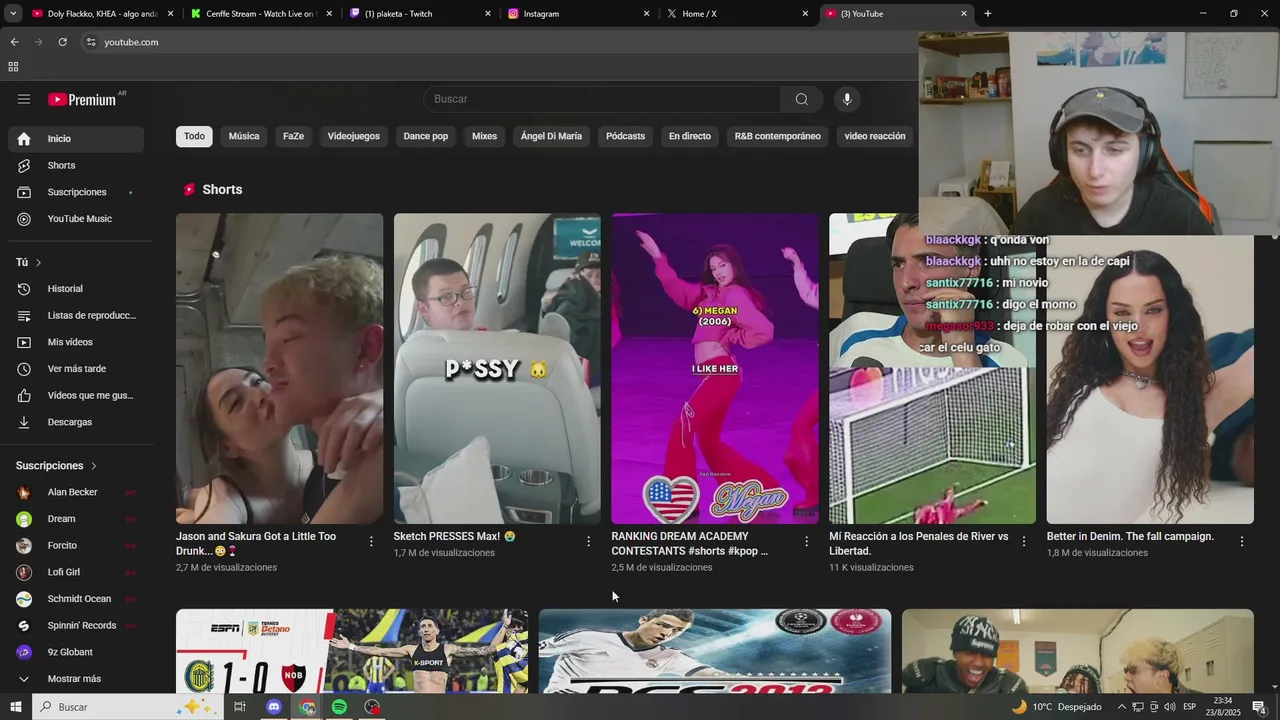This screenshot has height=720, width=1280.
Task: Click the YouTube Buscar search field
Action: click(602, 99)
